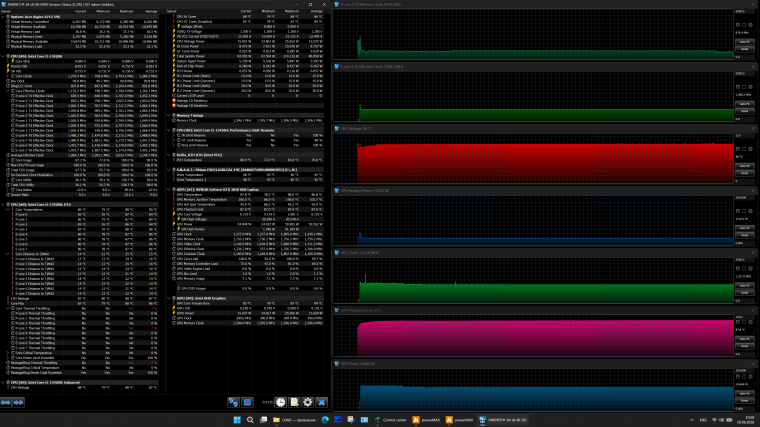Viewport: 760px width, 427px height.
Task: Select the red icon of Package C8 Residency row
Action: (174, 105)
